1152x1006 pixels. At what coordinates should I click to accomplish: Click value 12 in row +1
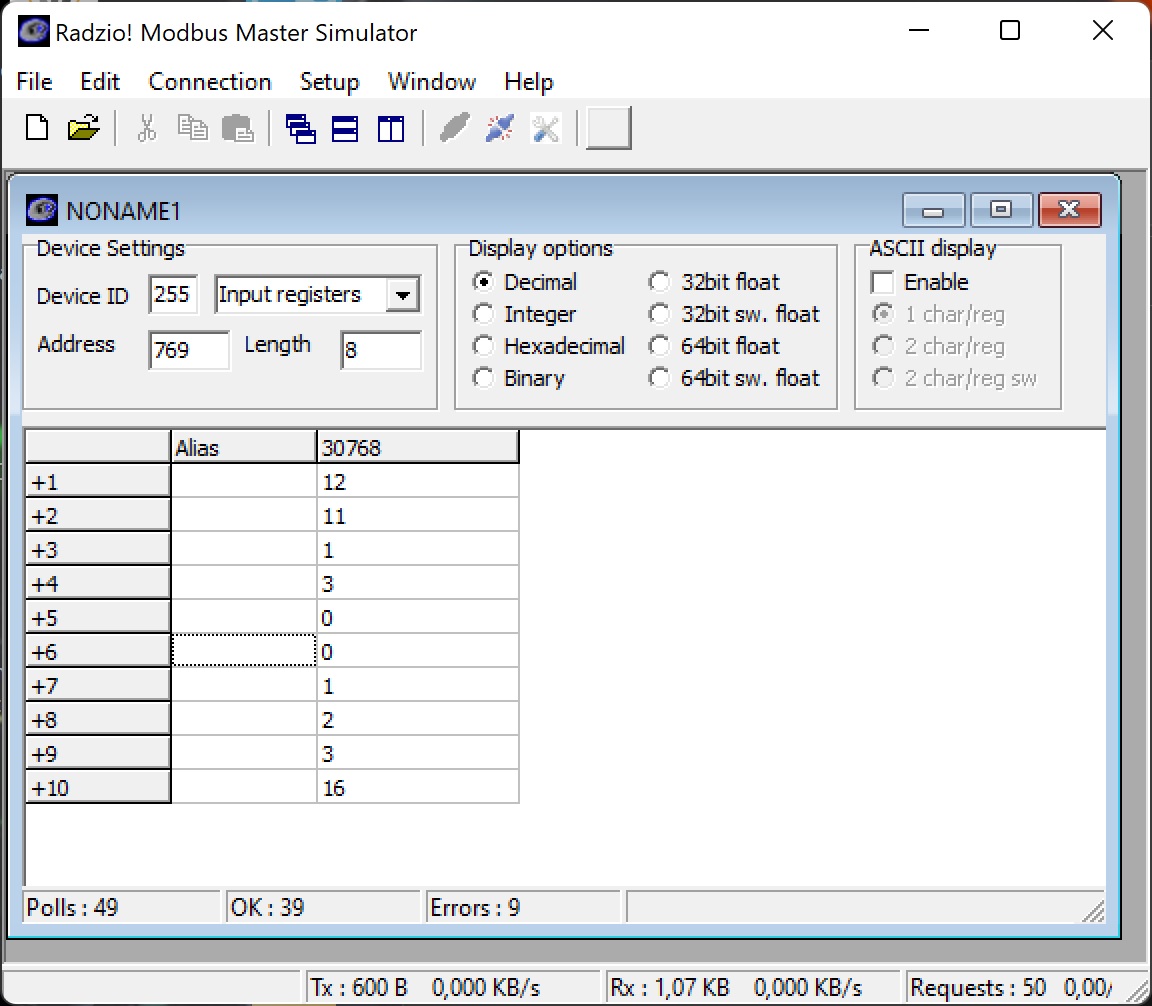418,482
